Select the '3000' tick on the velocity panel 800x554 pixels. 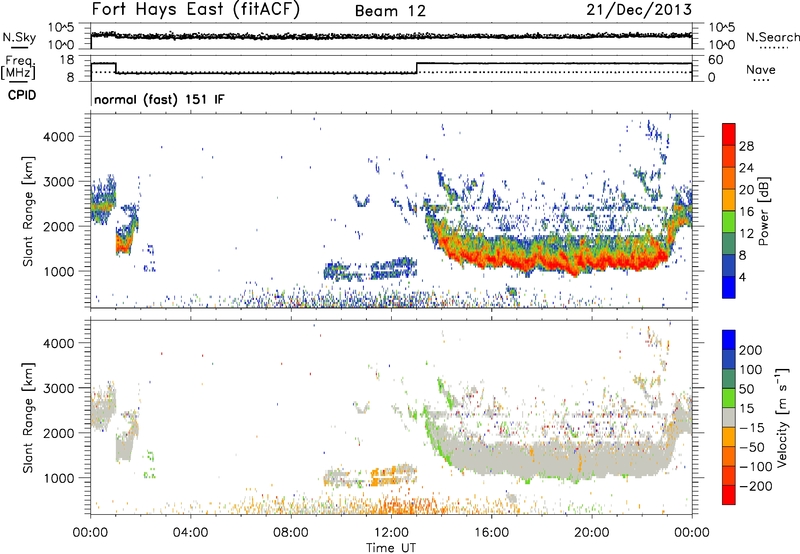pyautogui.click(x=58, y=388)
